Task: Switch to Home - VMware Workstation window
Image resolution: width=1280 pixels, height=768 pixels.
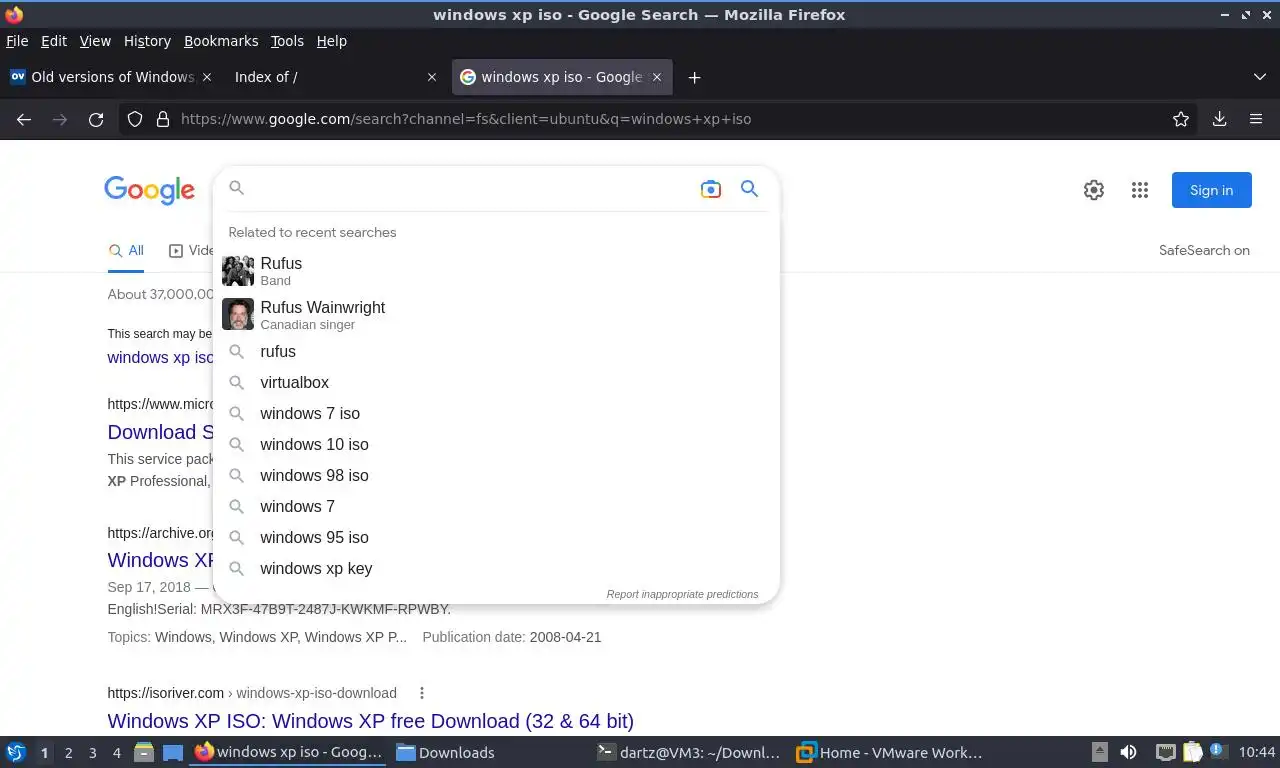Action: tap(890, 752)
